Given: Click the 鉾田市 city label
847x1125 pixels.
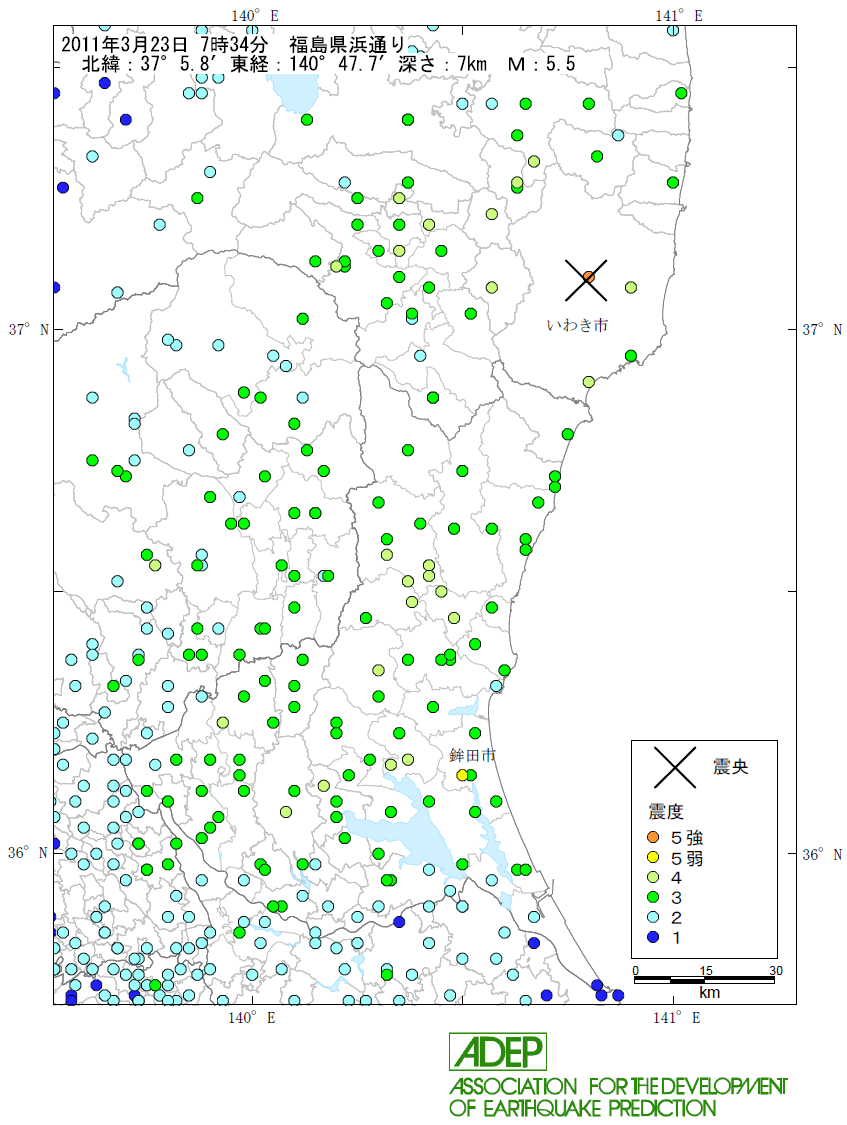Looking at the screenshot, I should (x=473, y=755).
